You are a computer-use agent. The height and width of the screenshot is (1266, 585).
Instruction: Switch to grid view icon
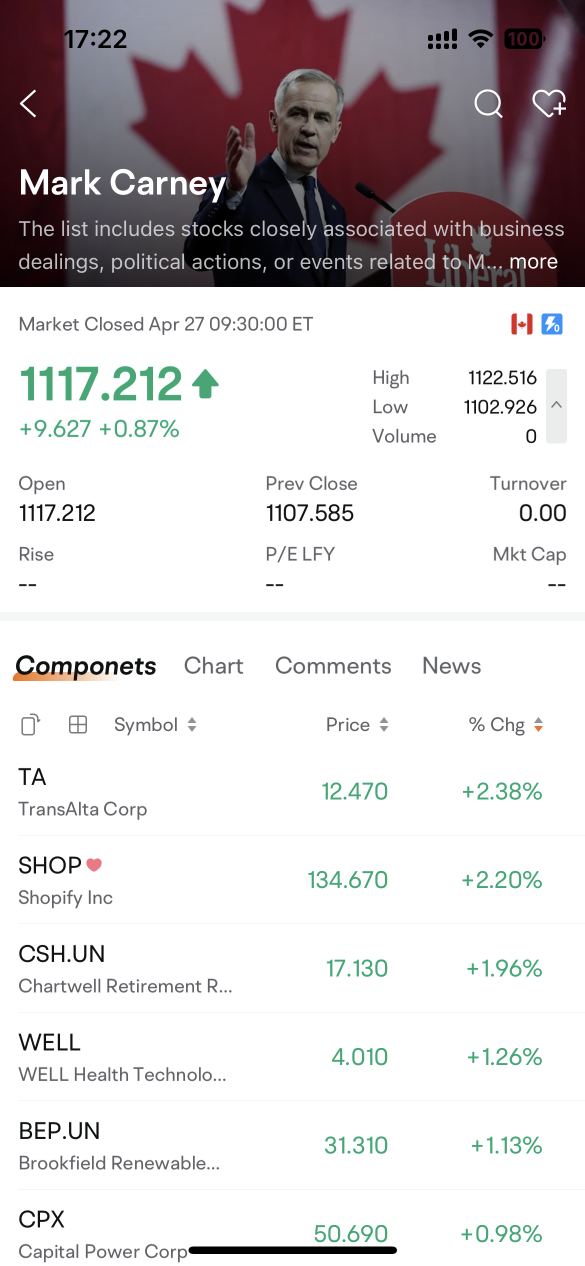coord(78,725)
